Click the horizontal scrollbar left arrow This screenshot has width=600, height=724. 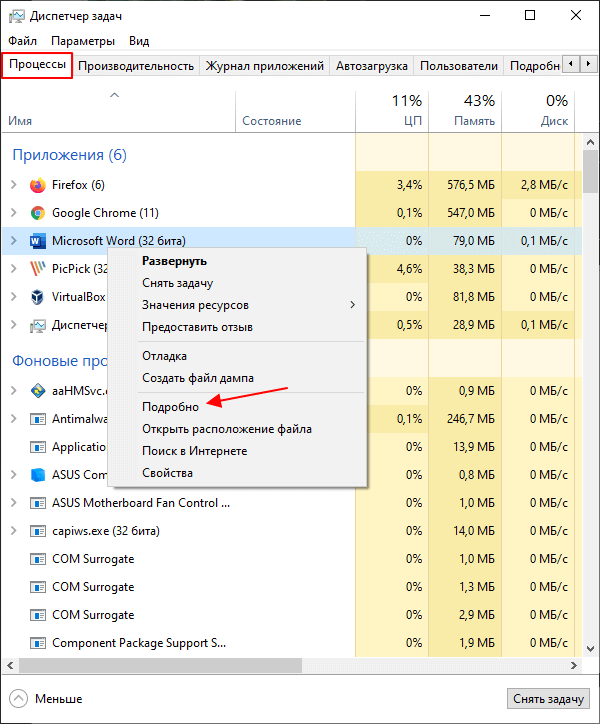pos(10,666)
